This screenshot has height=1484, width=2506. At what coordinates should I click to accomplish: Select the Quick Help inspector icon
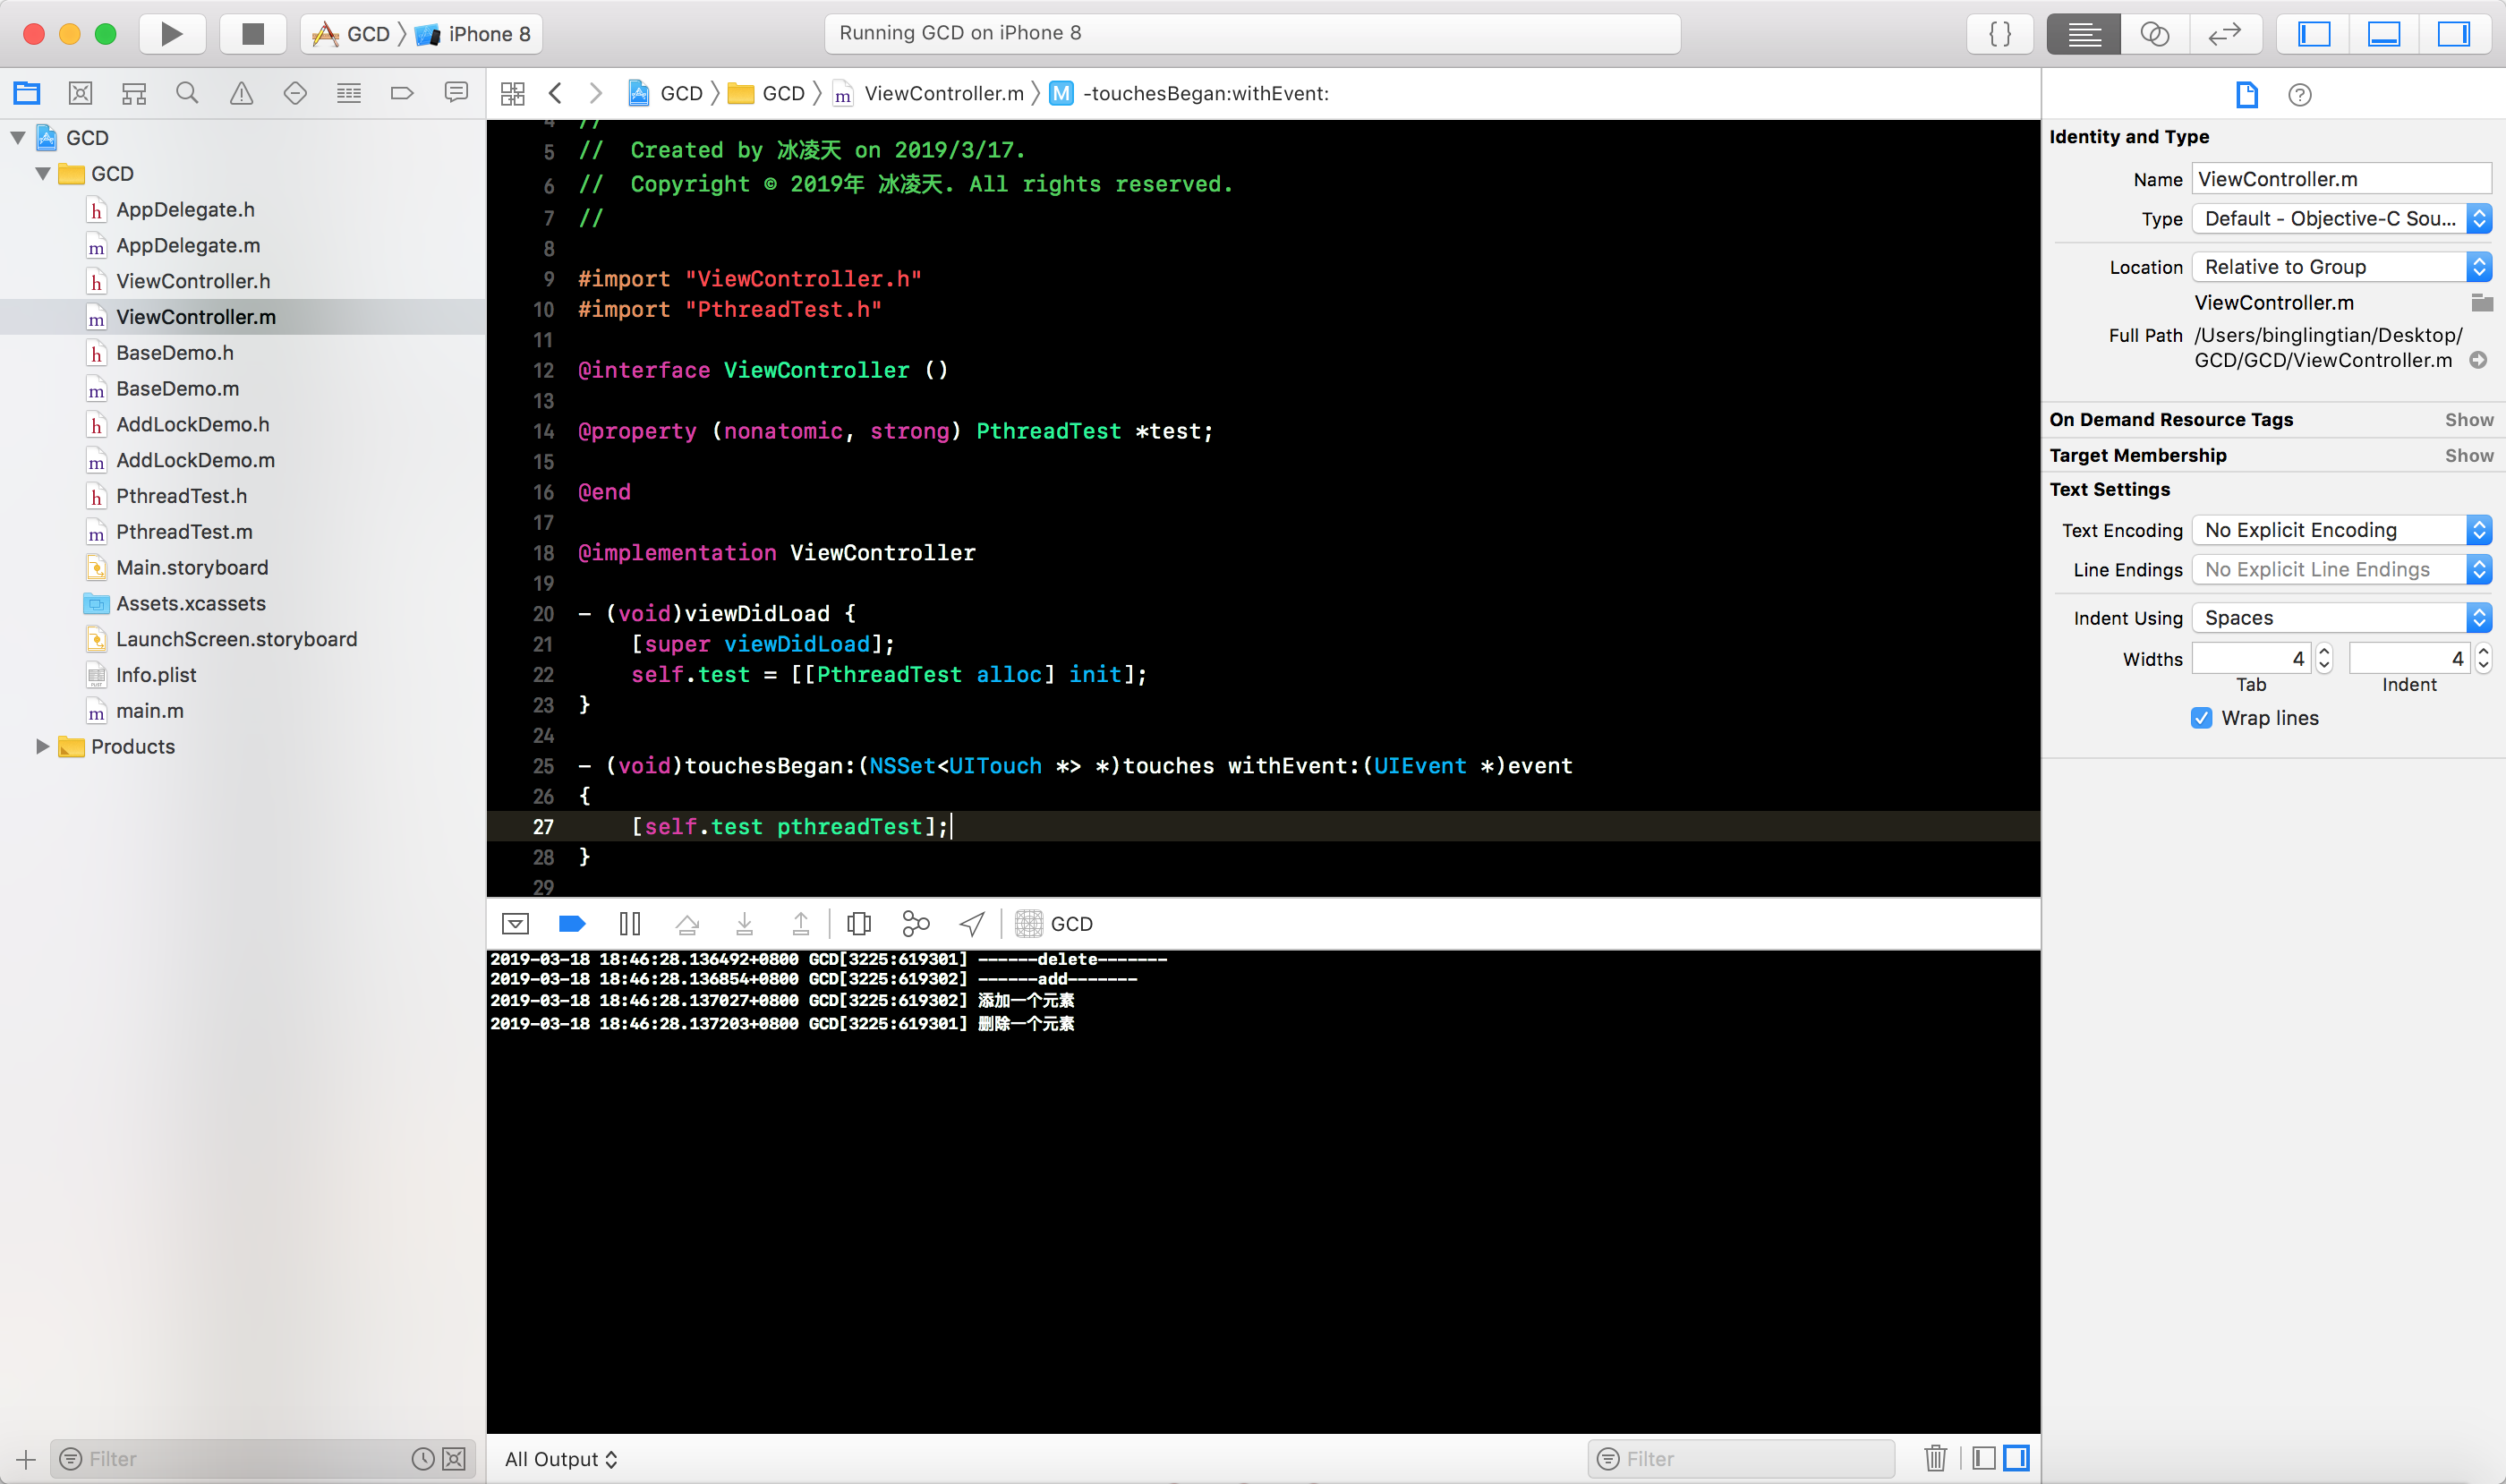2300,94
